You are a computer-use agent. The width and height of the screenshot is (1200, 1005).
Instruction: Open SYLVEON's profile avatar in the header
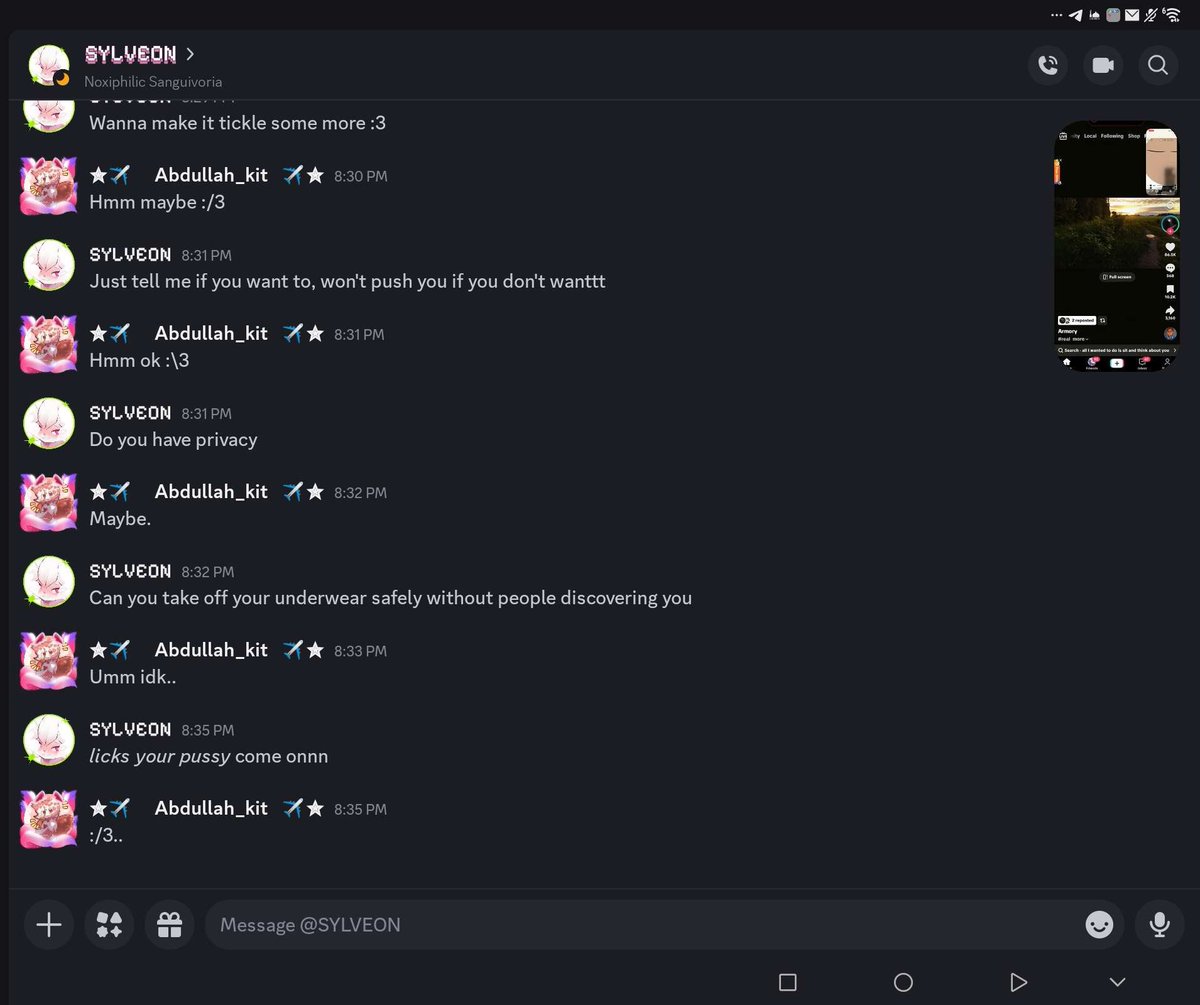49,65
